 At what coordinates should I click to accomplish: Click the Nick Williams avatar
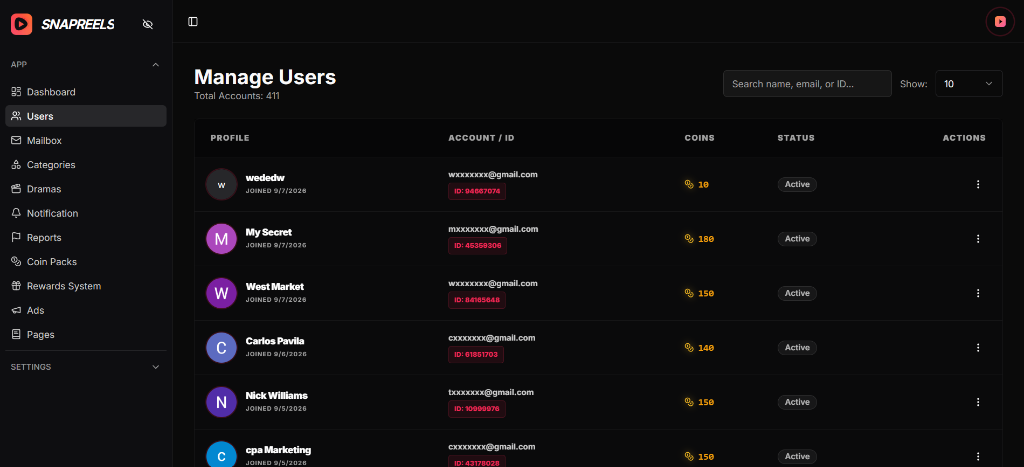(x=221, y=402)
